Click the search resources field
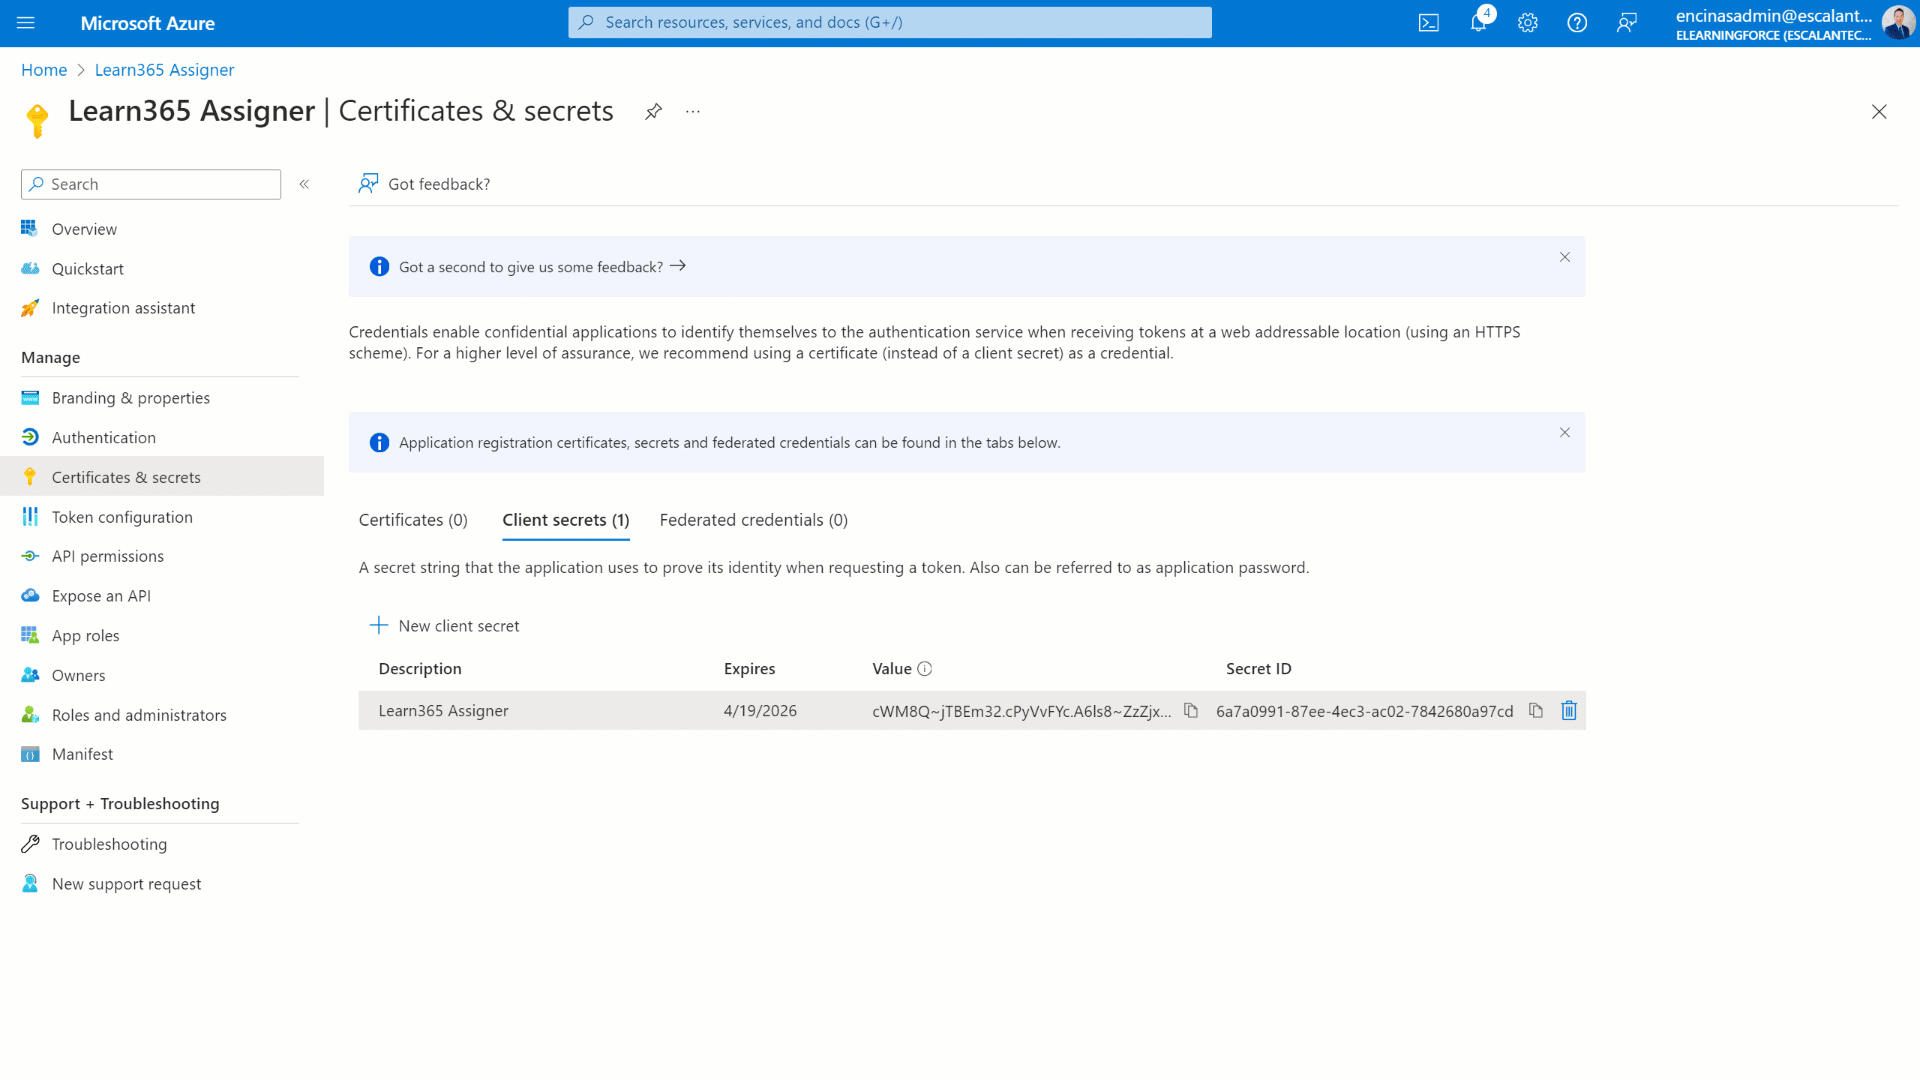The image size is (1920, 1080). (x=889, y=22)
